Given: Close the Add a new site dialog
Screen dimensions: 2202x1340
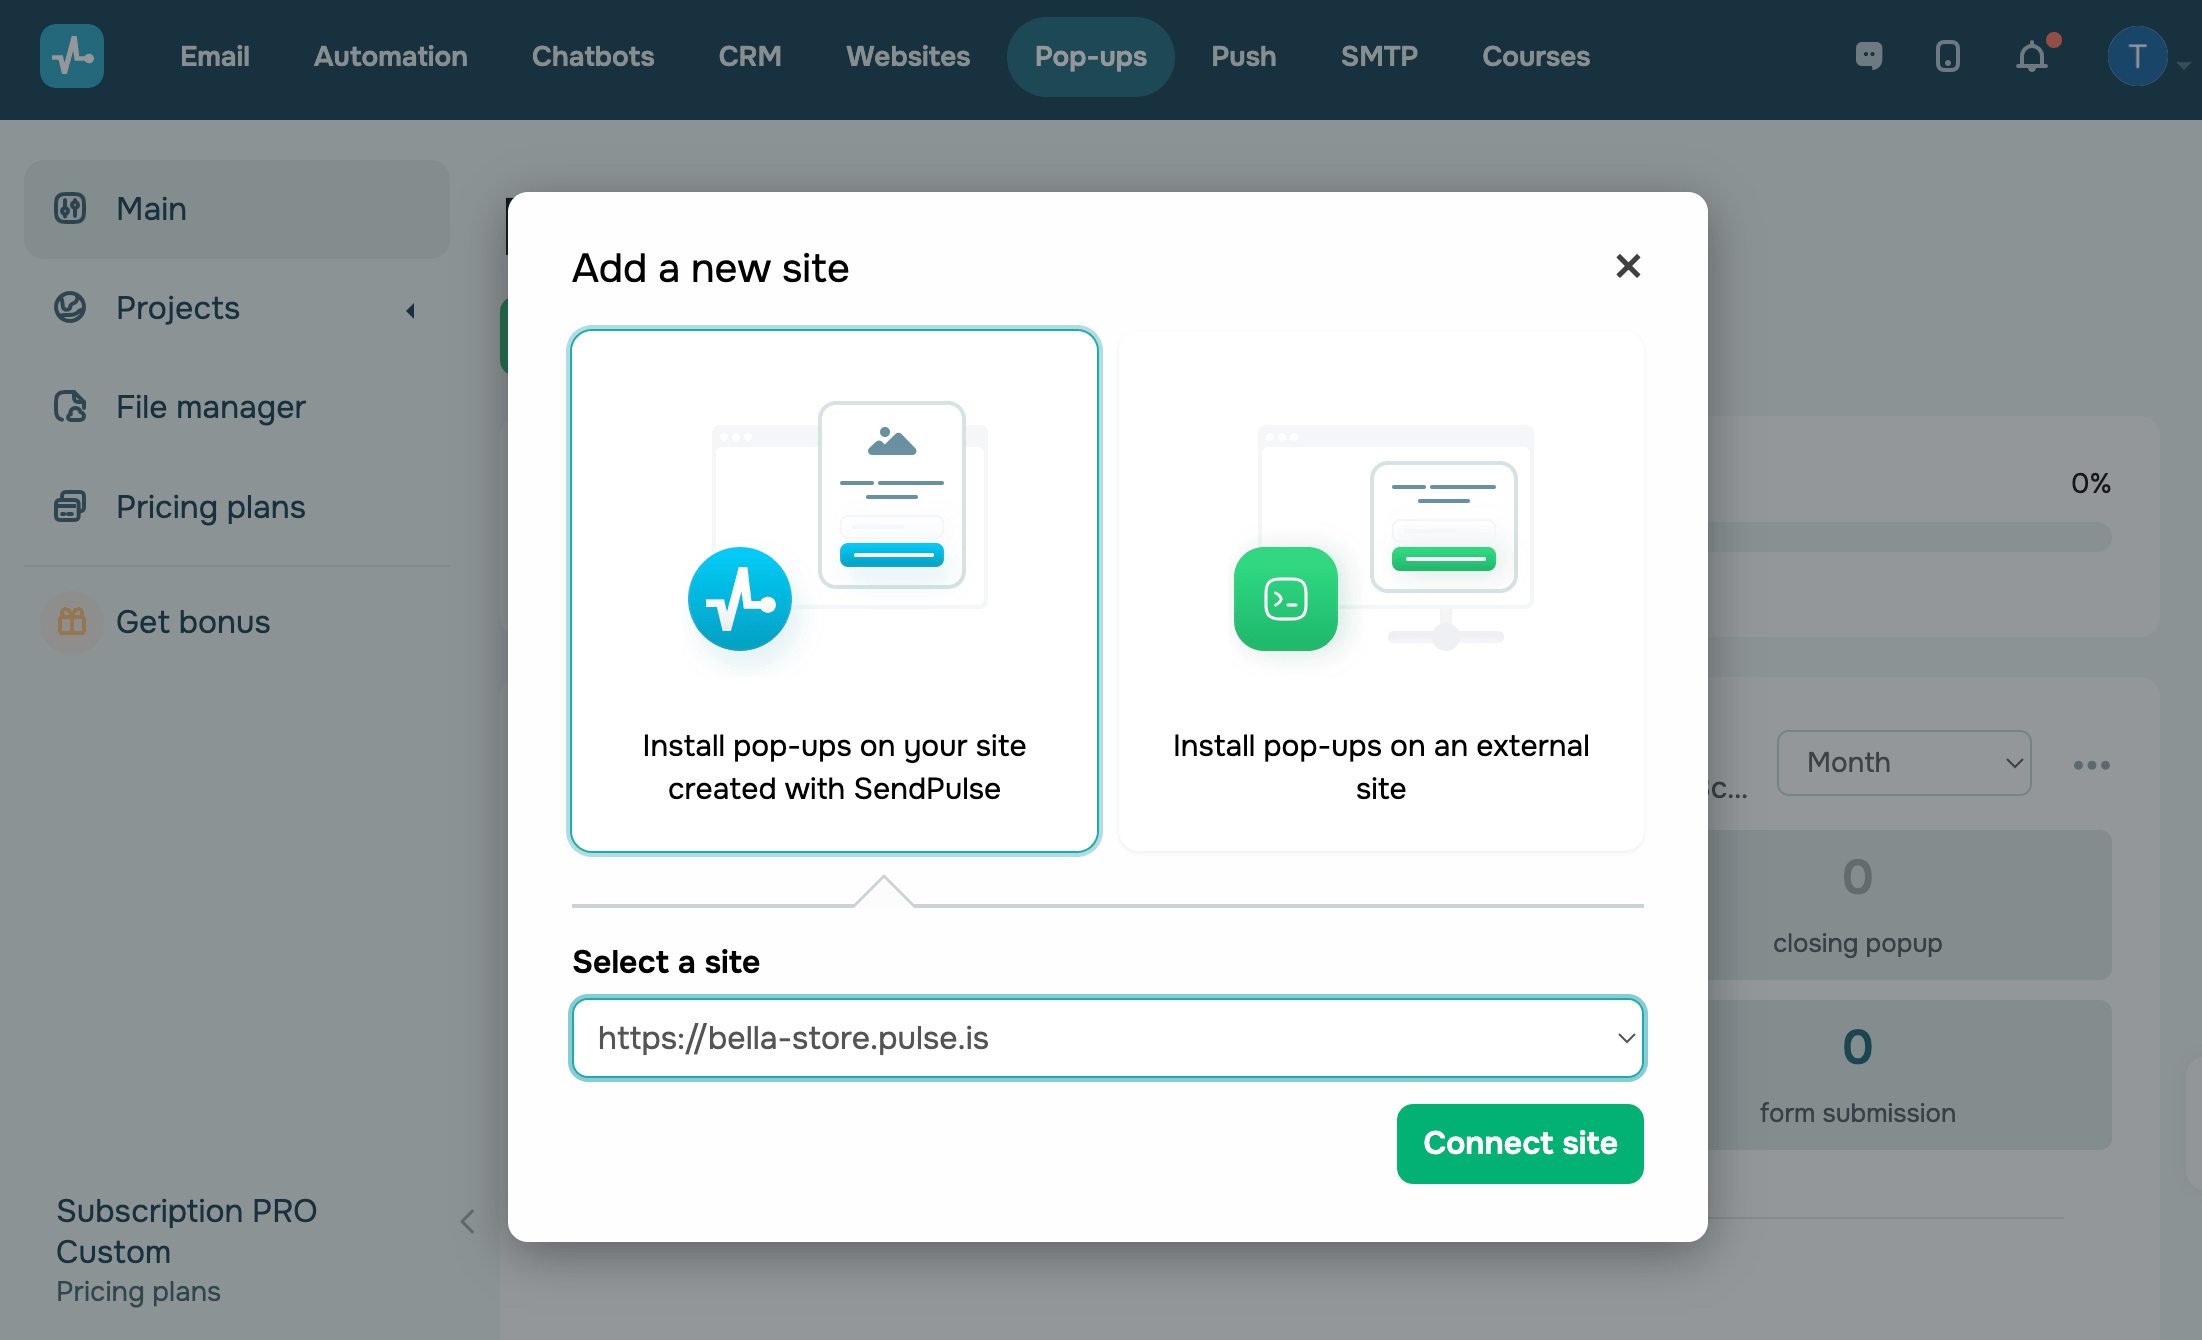Looking at the screenshot, I should 1628,266.
